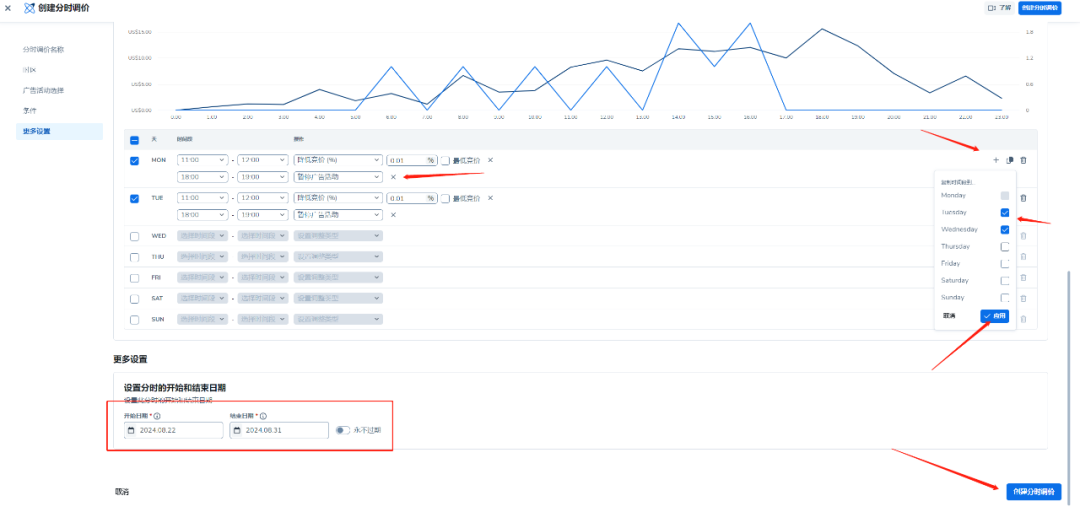Check Thursday in copy popup
1080x512 pixels.
pos(1005,246)
